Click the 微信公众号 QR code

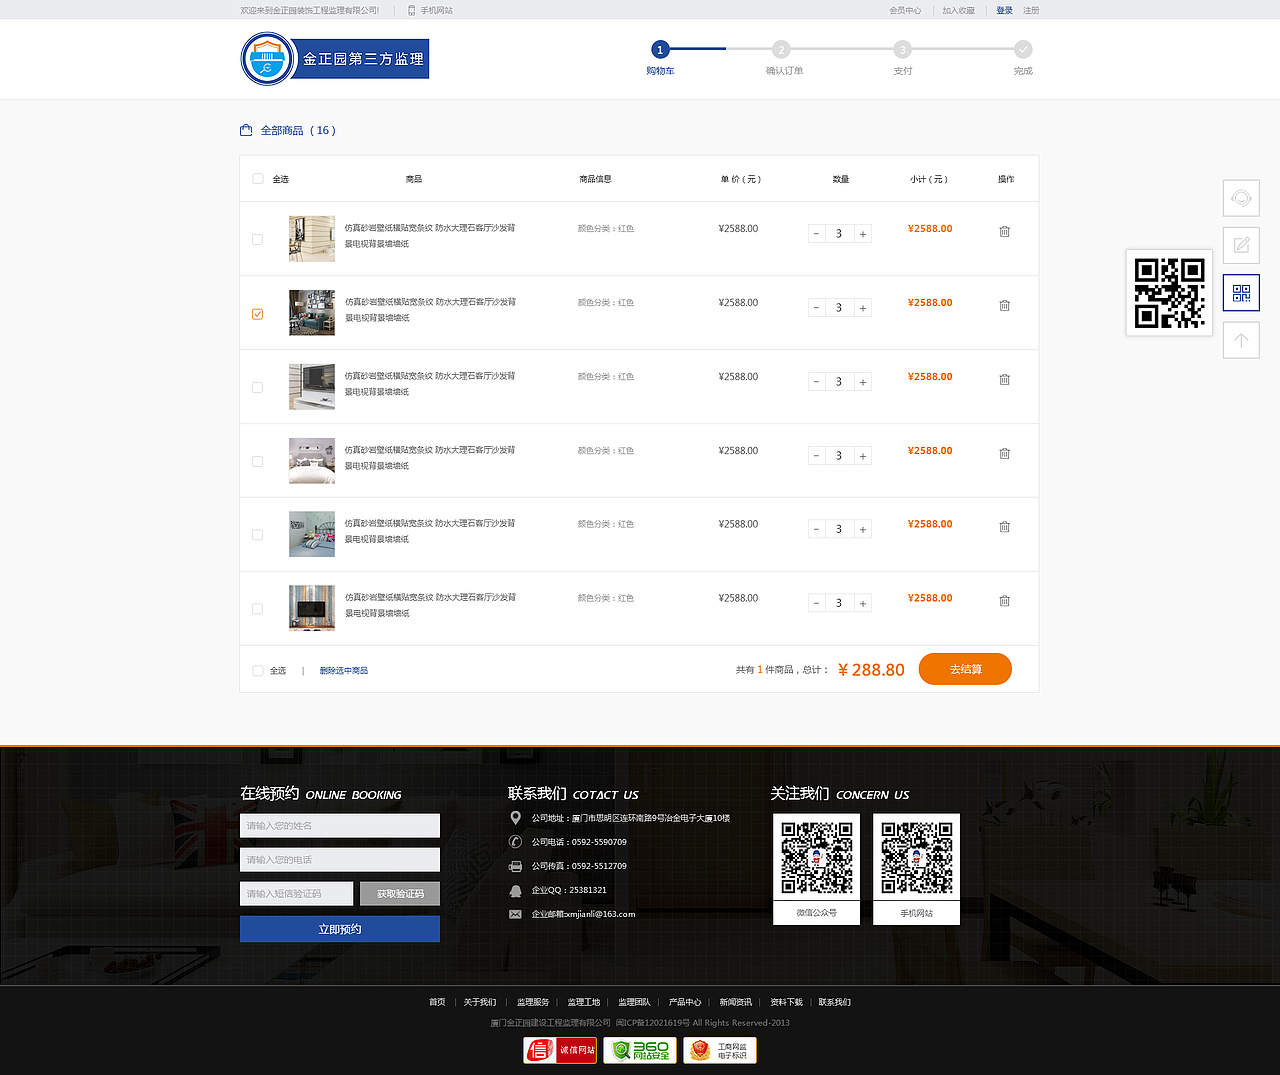[817, 858]
